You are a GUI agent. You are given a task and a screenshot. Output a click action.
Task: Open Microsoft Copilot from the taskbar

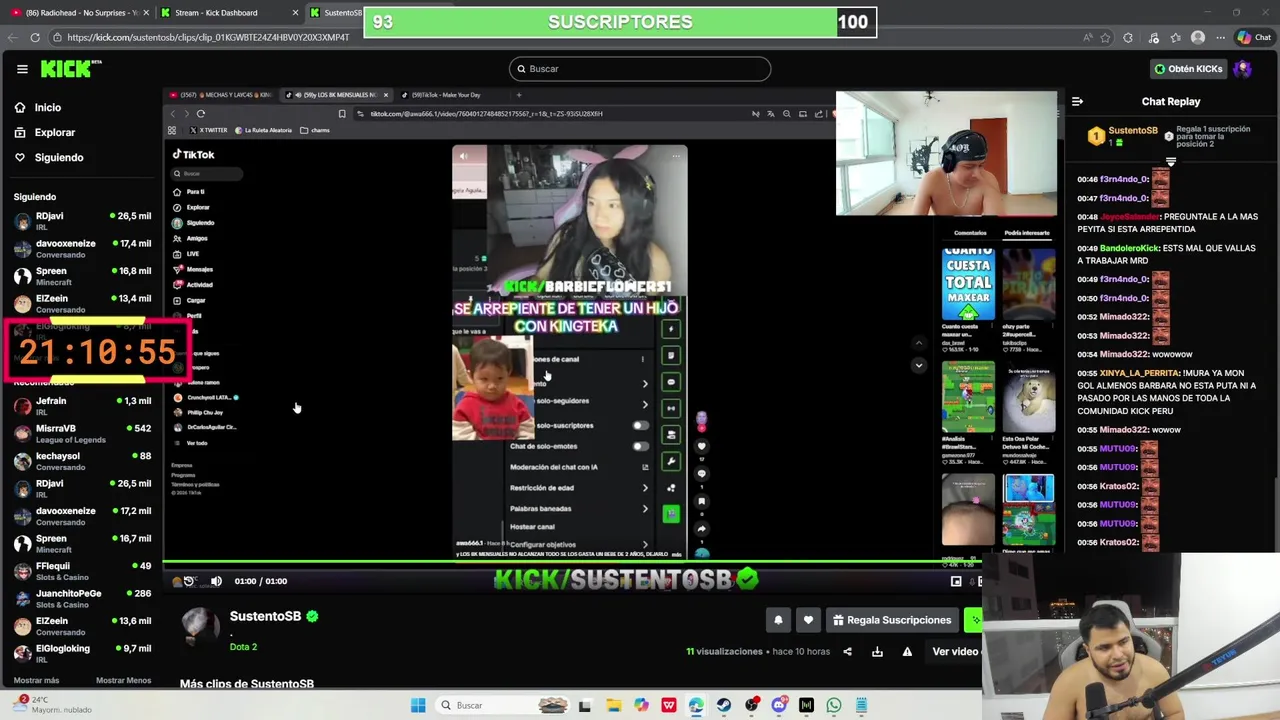[641, 705]
